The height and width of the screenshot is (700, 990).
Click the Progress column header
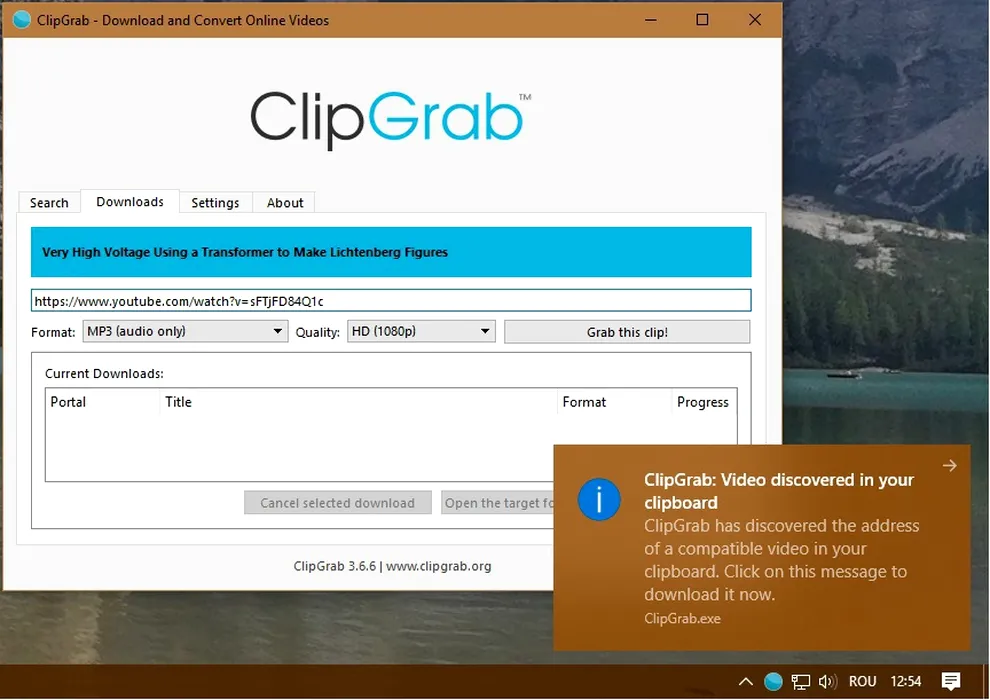703,402
